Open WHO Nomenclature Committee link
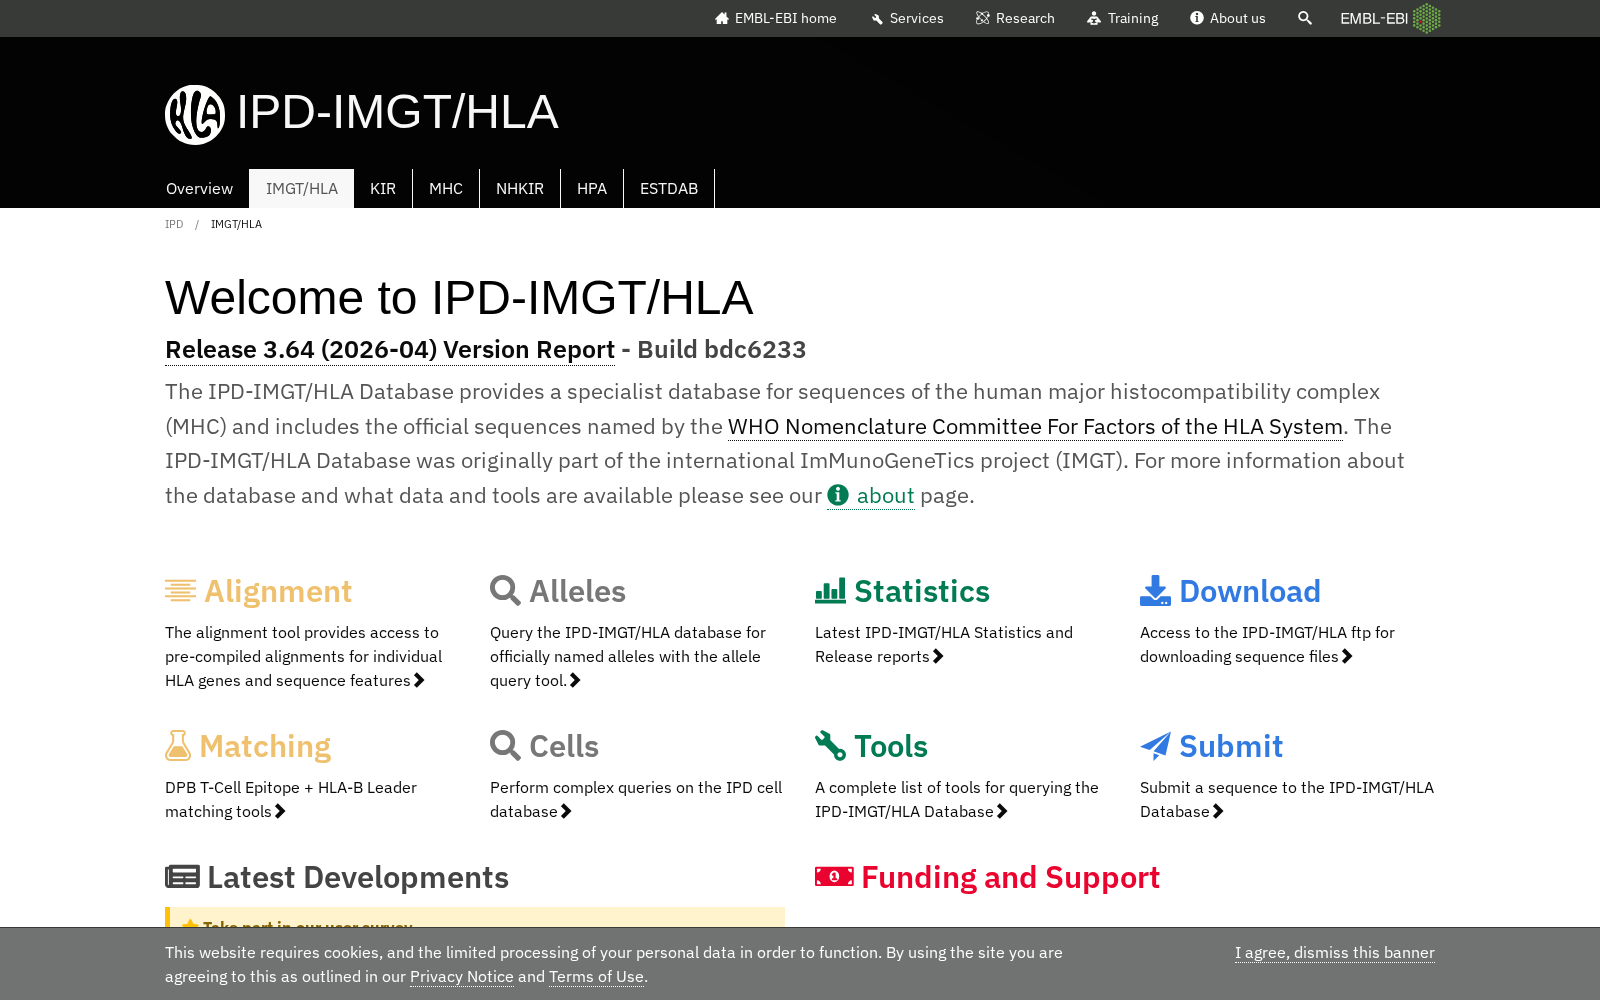 click(1035, 427)
